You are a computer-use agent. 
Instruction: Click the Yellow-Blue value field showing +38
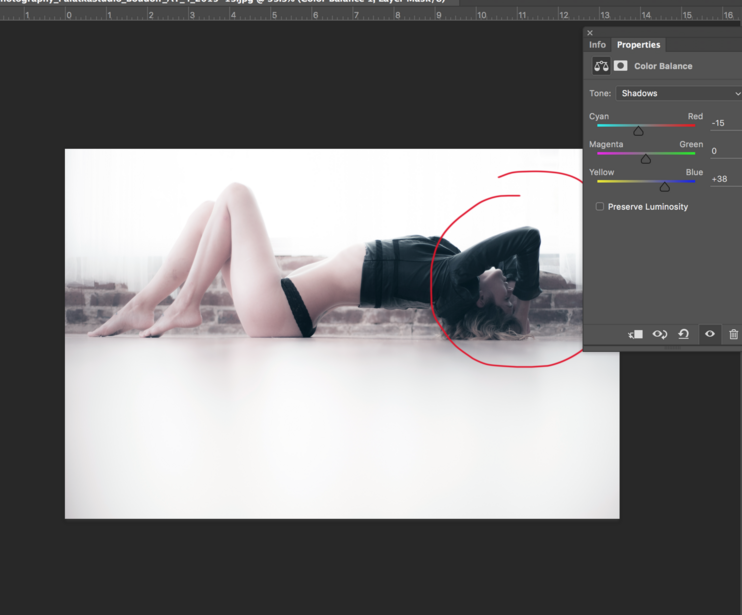(726, 179)
